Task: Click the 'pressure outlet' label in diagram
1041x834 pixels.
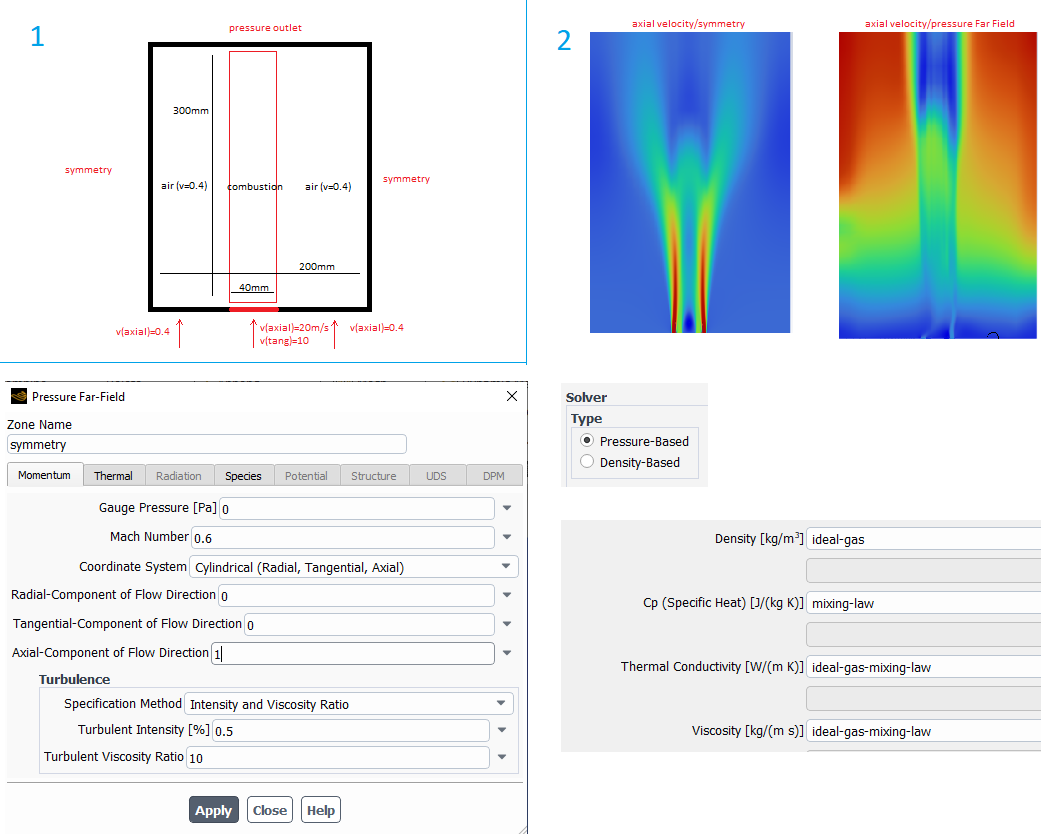Action: [265, 28]
